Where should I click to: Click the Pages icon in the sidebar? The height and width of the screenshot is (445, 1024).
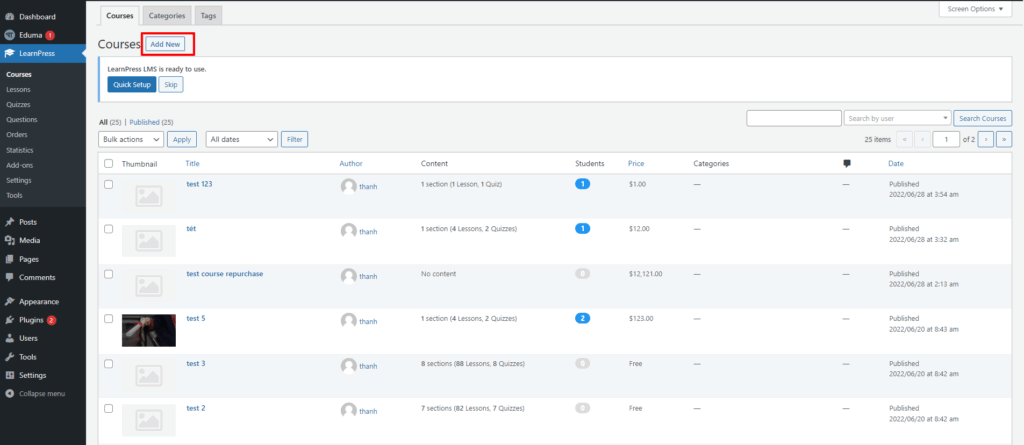pyautogui.click(x=10, y=259)
